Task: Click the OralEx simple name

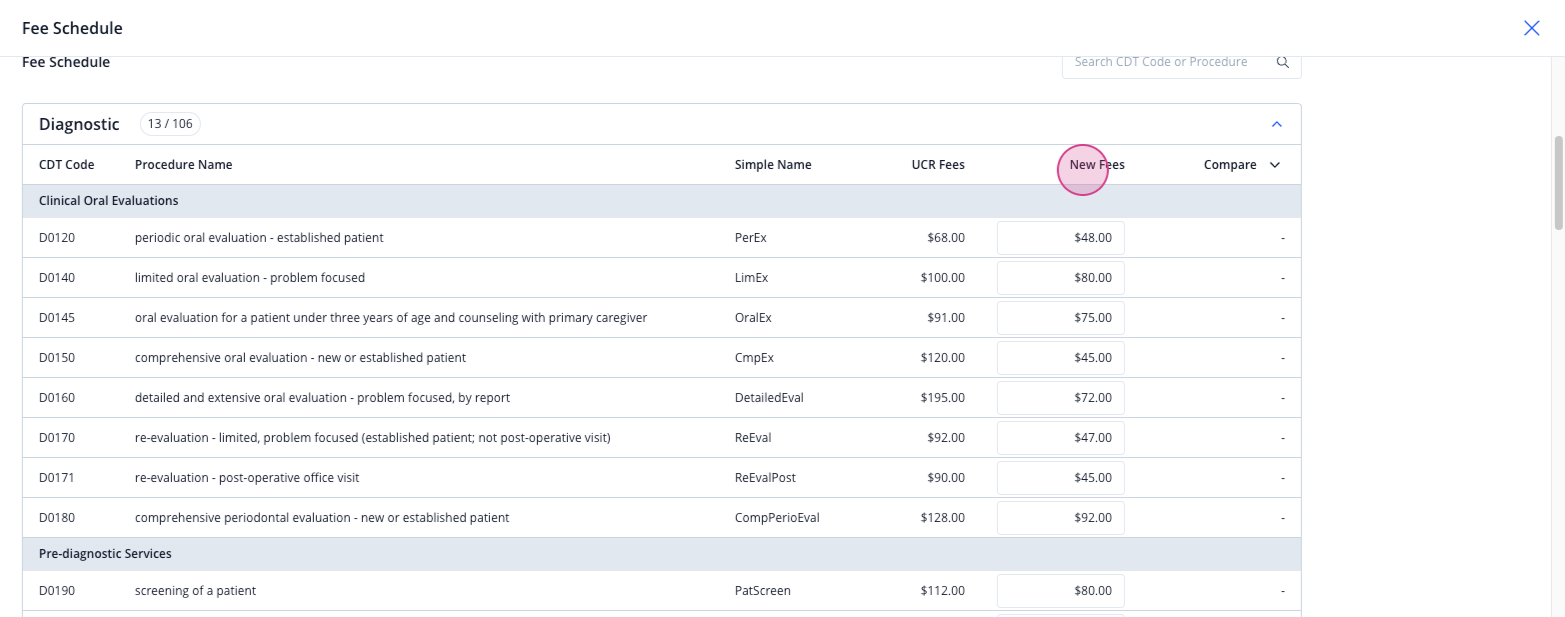Action: pyautogui.click(x=753, y=318)
